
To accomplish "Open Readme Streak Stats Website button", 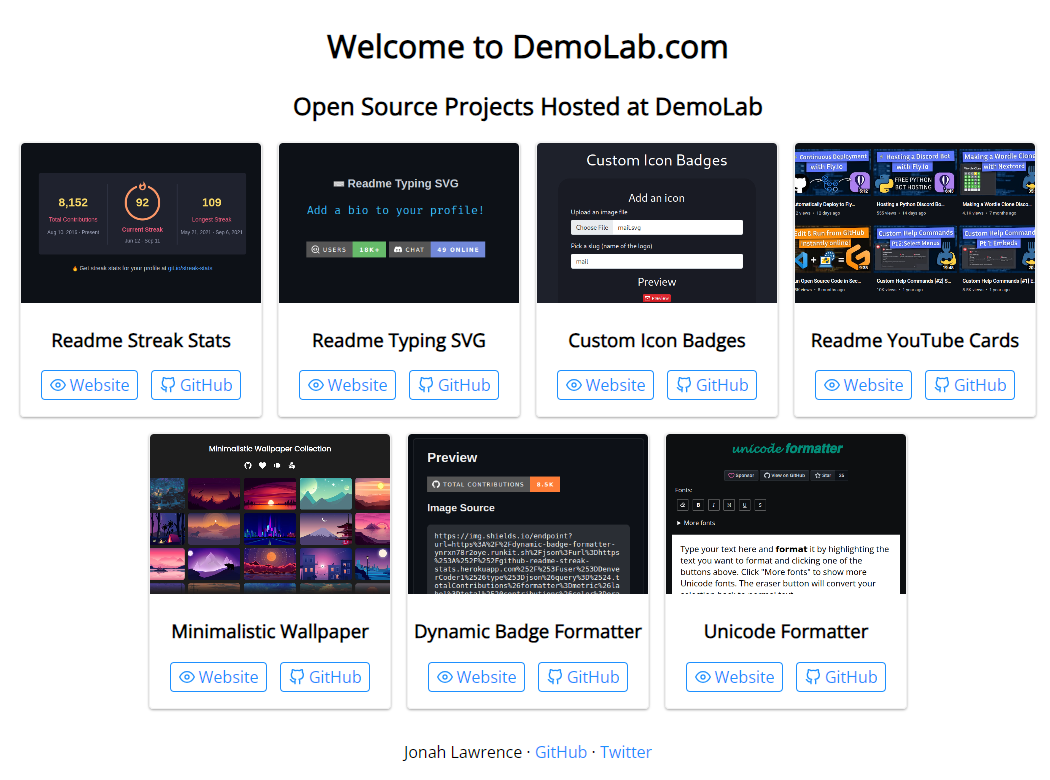I will (x=89, y=385).
